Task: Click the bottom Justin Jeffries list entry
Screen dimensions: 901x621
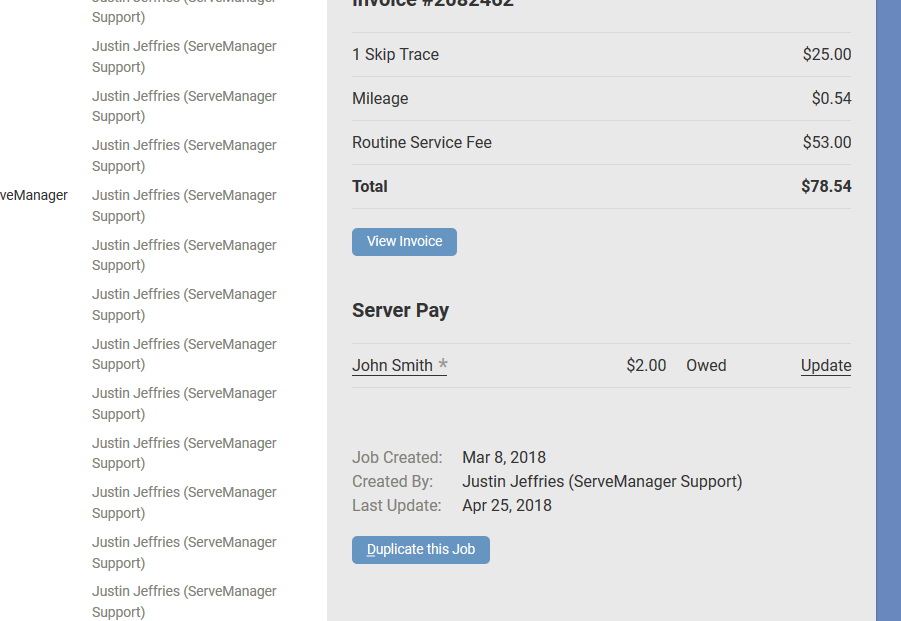Action: (x=184, y=601)
